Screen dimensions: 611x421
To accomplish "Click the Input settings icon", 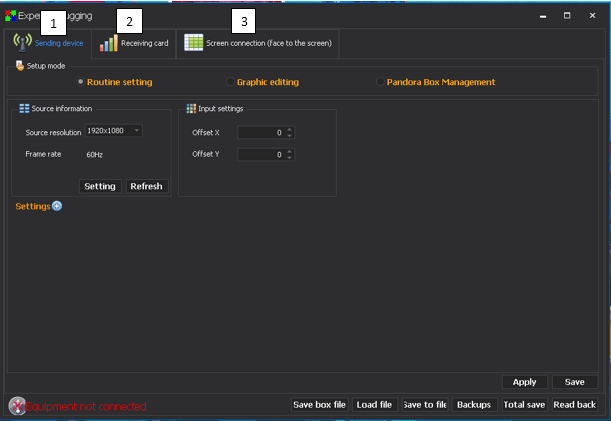I will 191,108.
